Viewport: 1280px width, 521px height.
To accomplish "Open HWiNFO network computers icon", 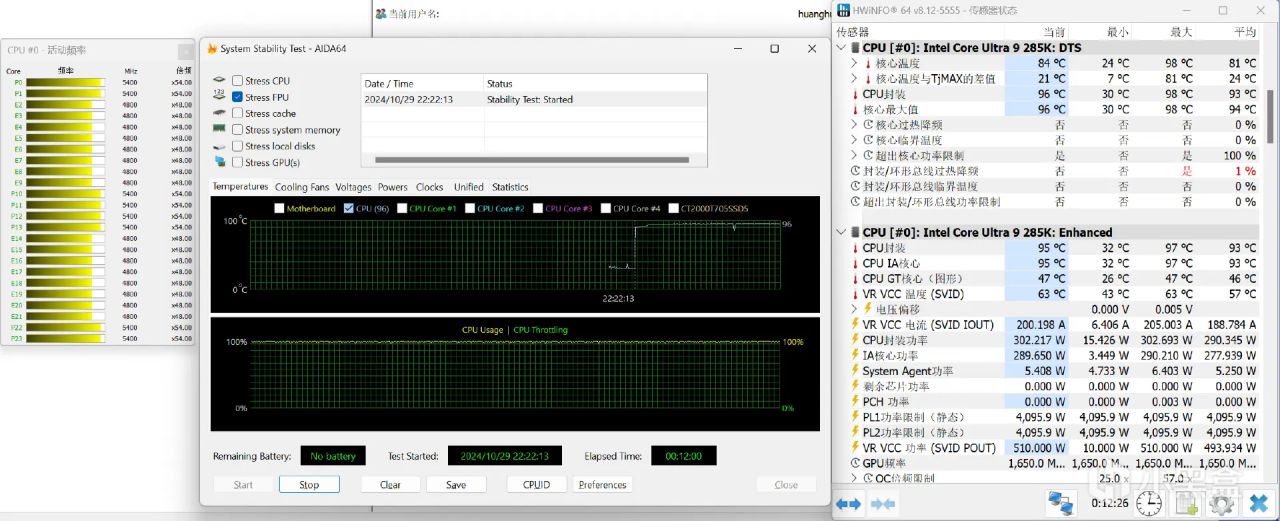I will [x=1061, y=503].
